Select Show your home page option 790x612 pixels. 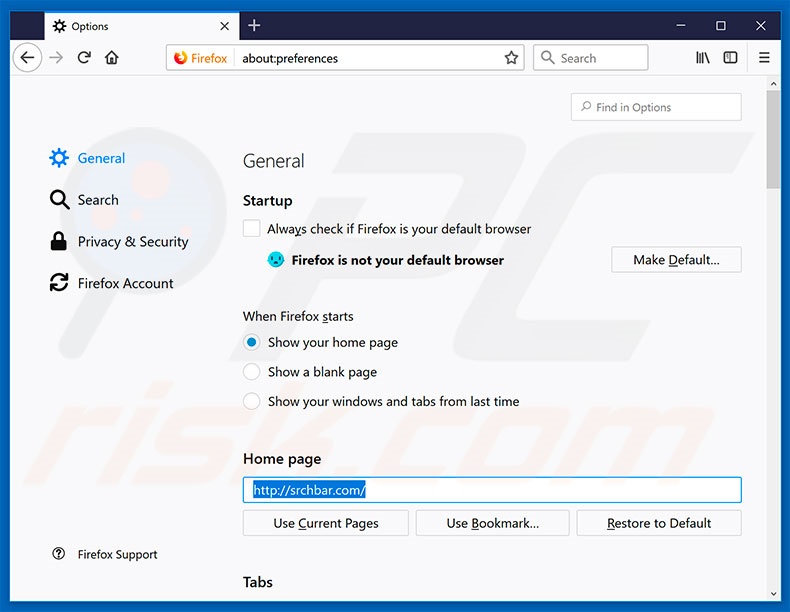coord(251,343)
